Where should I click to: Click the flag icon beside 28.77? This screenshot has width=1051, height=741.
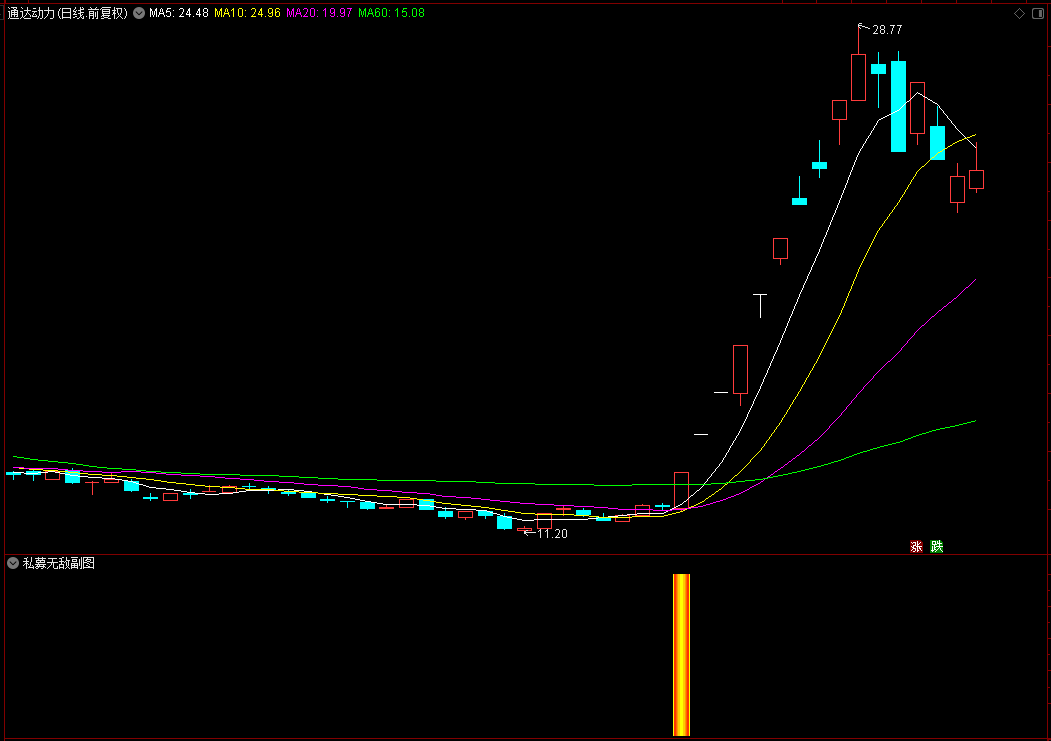tap(862, 25)
